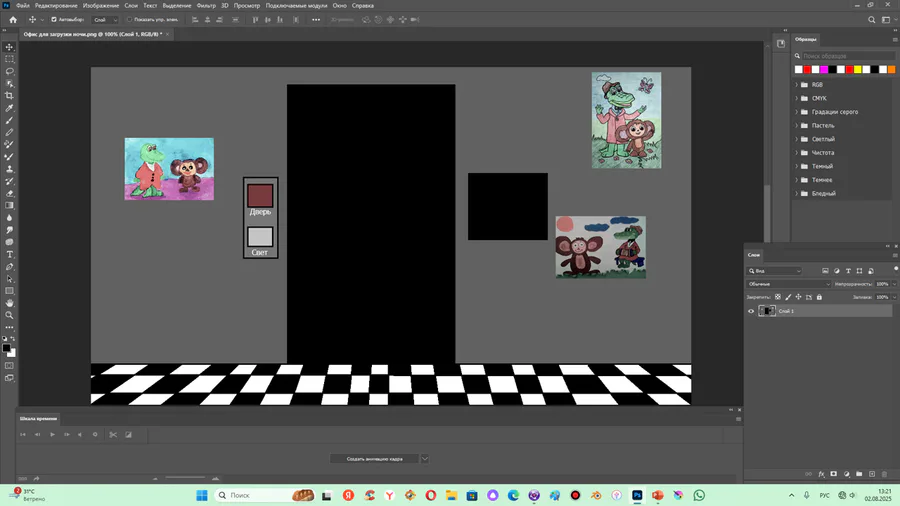Toggle lock position
Viewport: 900px width, 506px height.
pyautogui.click(x=798, y=297)
